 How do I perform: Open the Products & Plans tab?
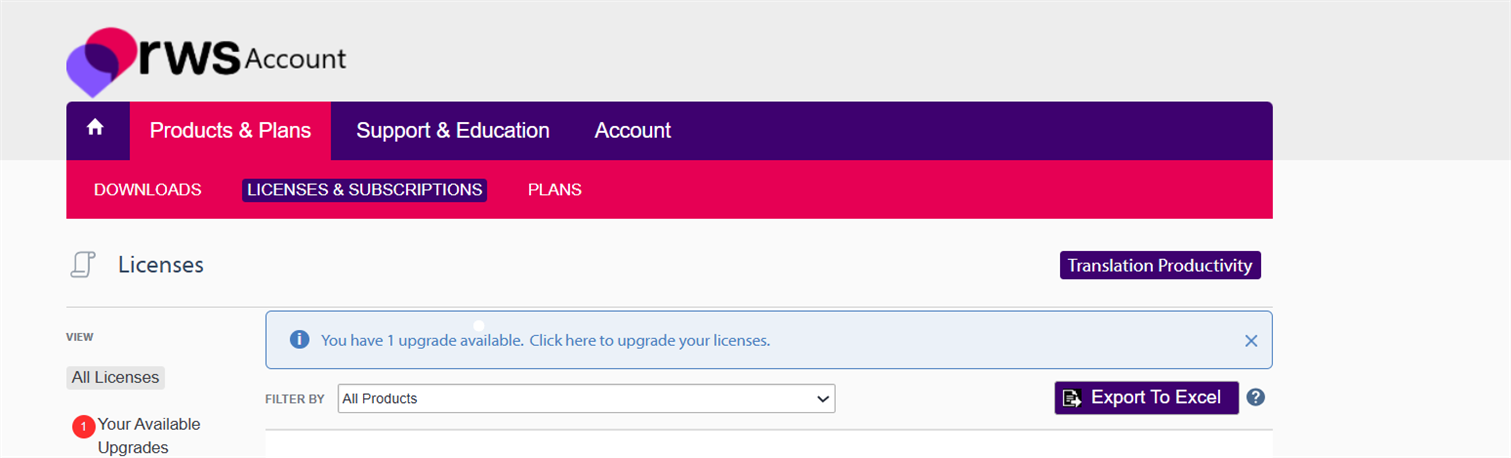pos(230,131)
